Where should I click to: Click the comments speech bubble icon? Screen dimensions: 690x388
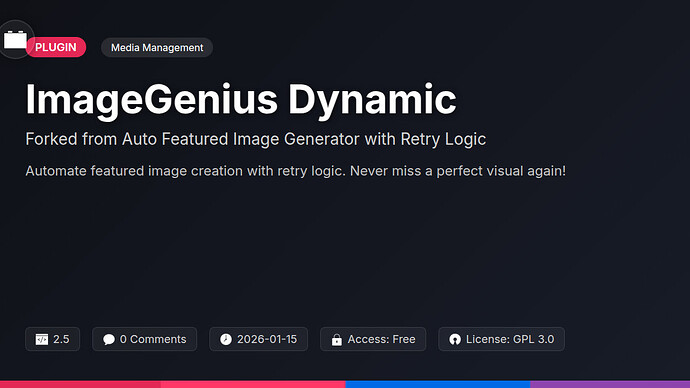tap(109, 339)
